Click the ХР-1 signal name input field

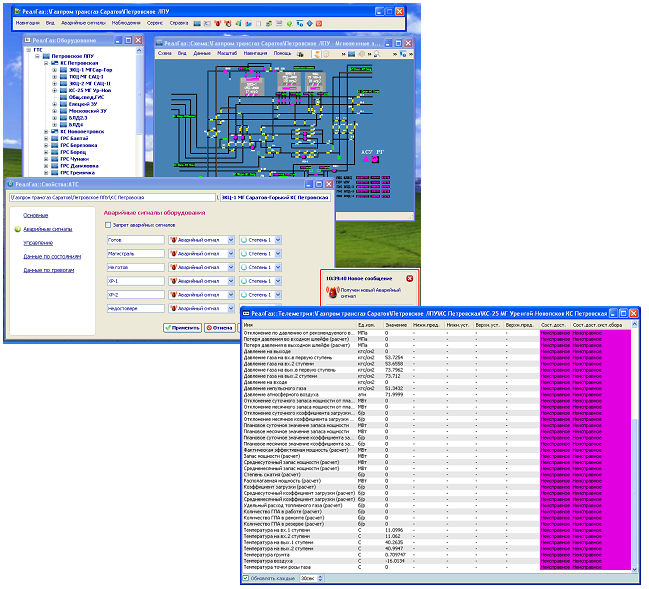[133, 282]
